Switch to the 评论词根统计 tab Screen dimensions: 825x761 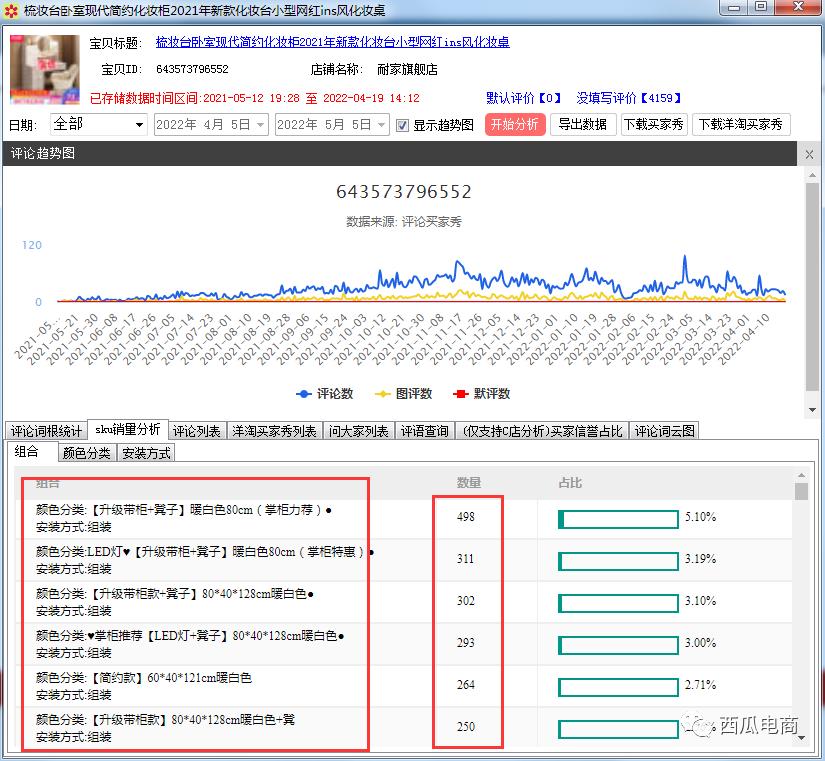tap(46, 431)
